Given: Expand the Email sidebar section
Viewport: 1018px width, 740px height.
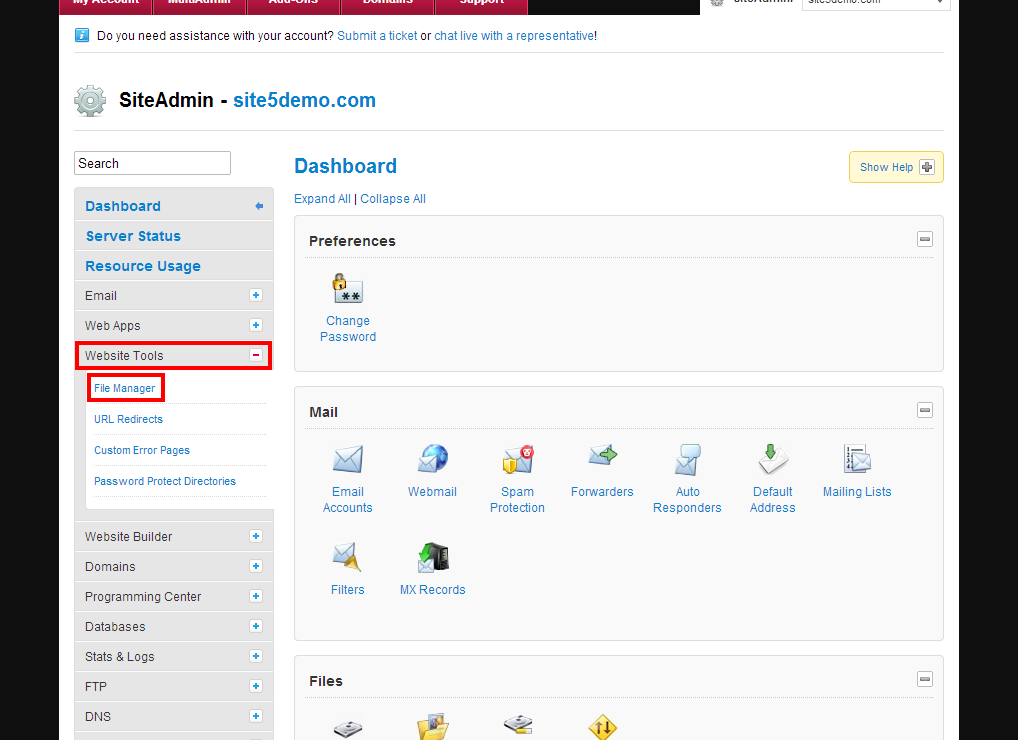Looking at the screenshot, I should 256,295.
